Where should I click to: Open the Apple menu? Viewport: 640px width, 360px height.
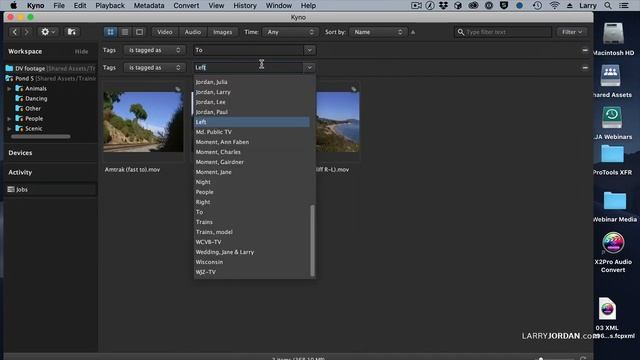pos(13,6)
